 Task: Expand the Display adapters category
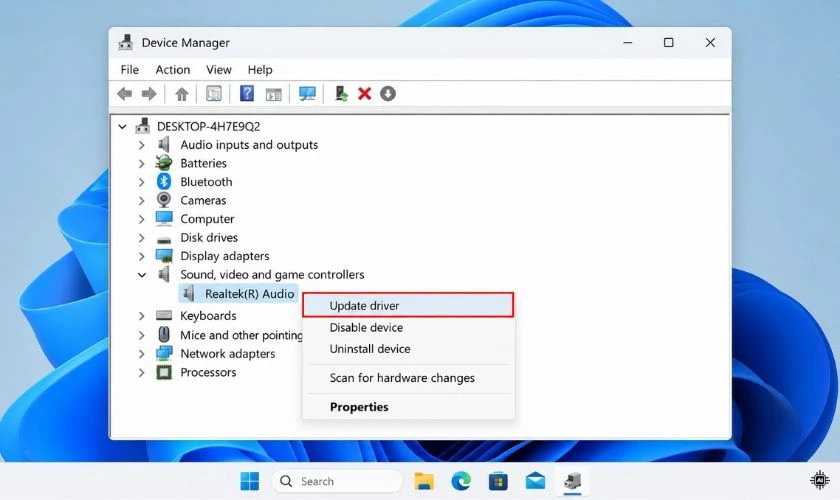coord(141,256)
